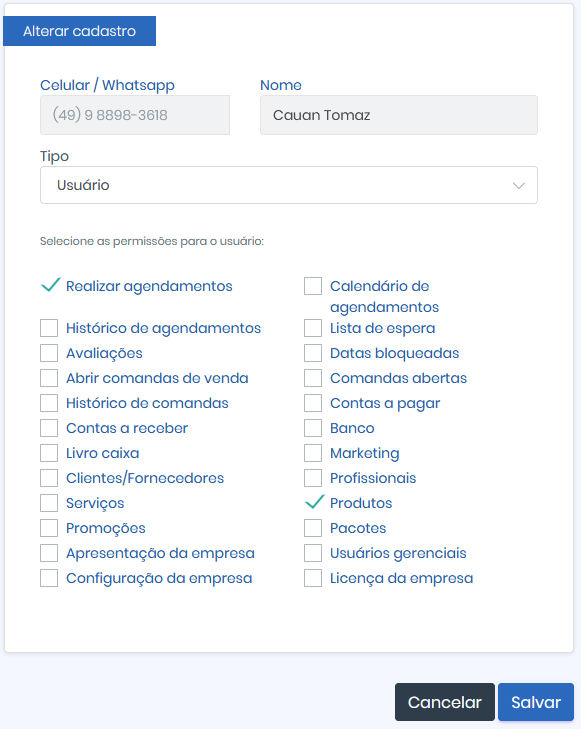Tick the Banco checkbox
The height and width of the screenshot is (729, 581).
313,428
